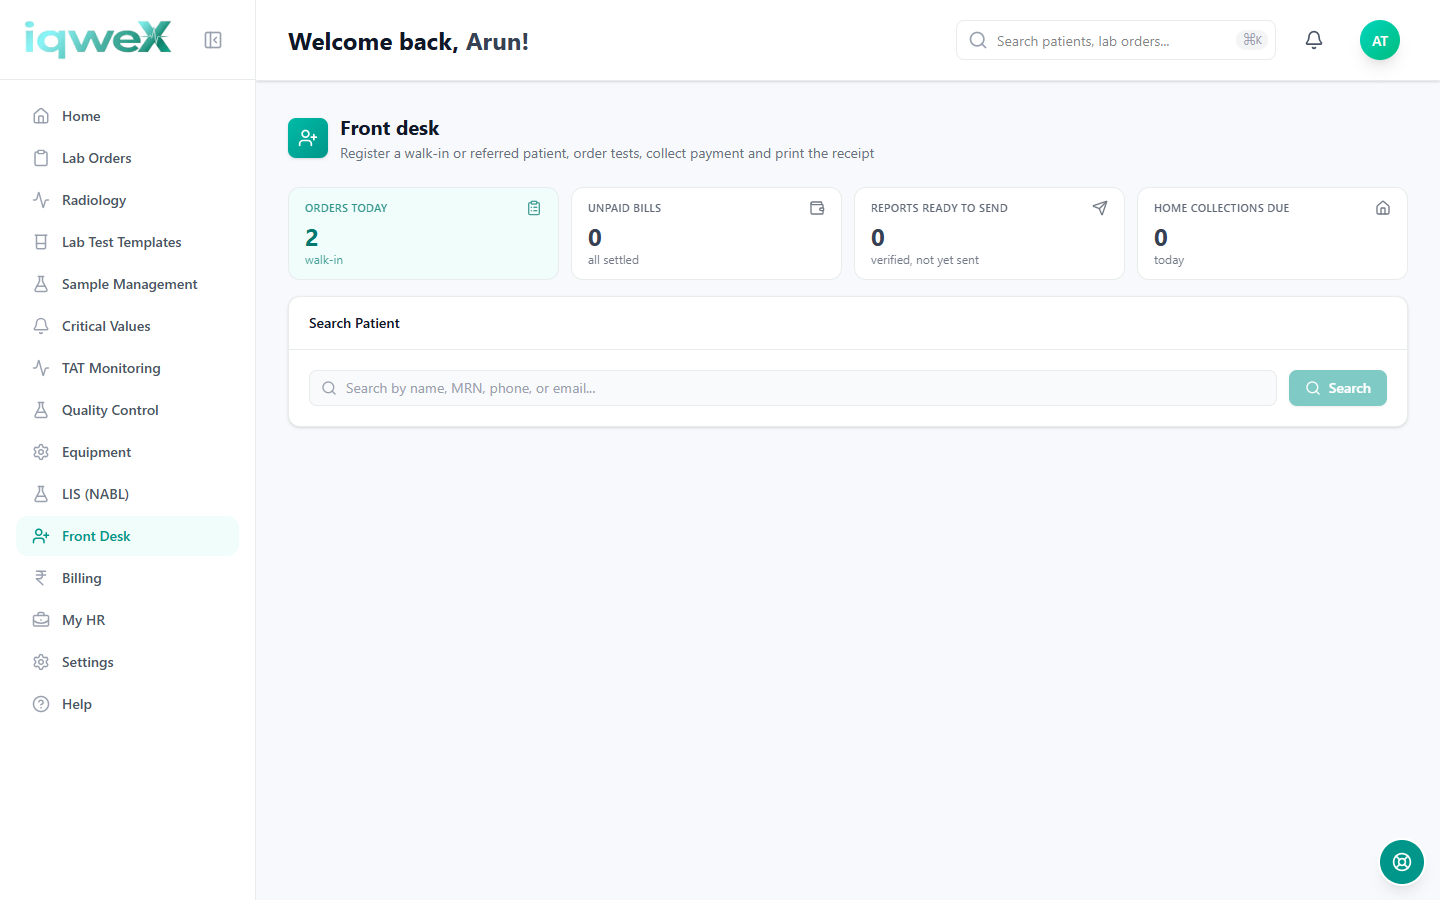
Task: Click the Orders Today clipboard icon
Action: [x=534, y=208]
